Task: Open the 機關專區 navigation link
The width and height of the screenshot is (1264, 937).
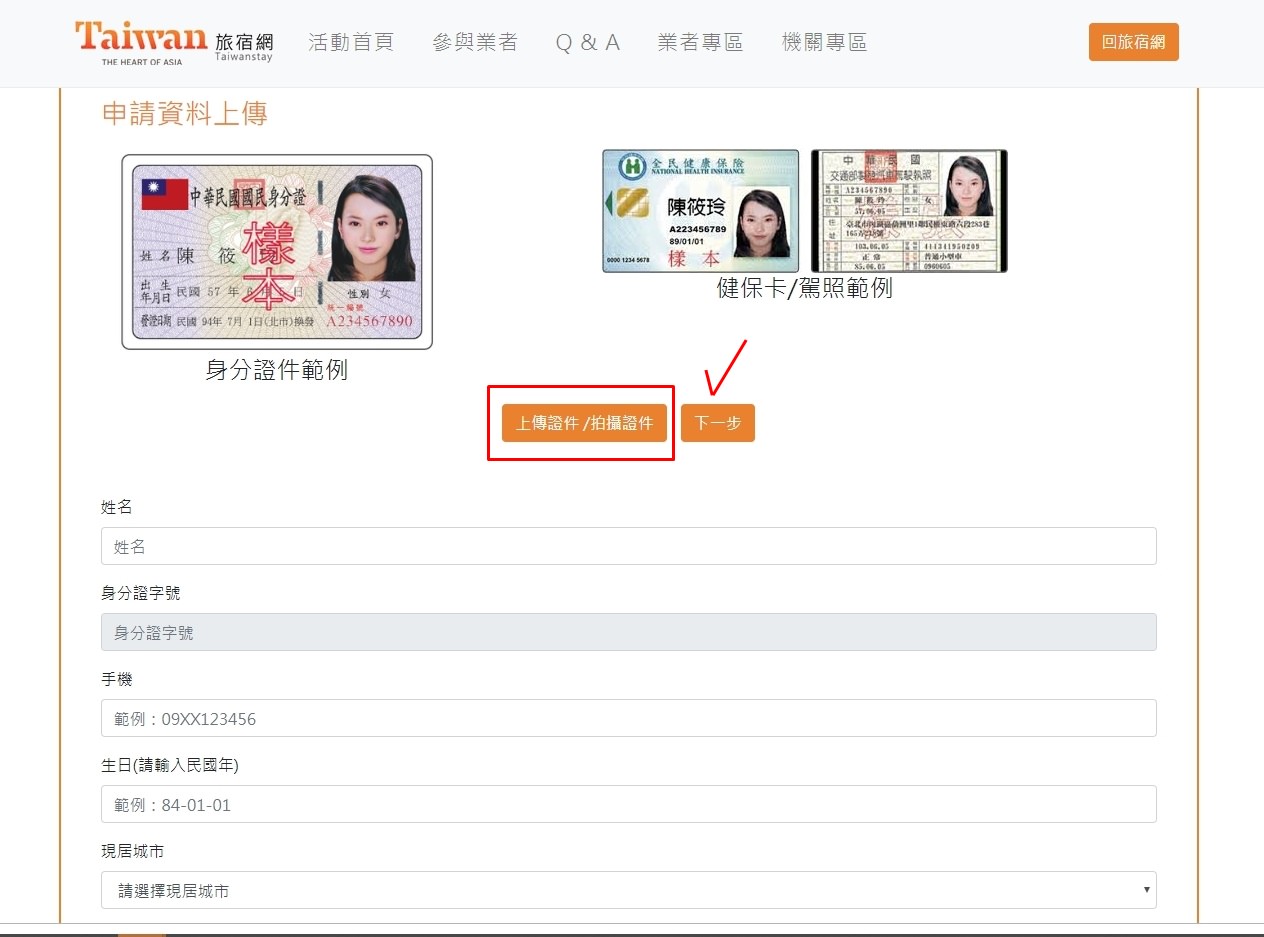Action: (824, 42)
